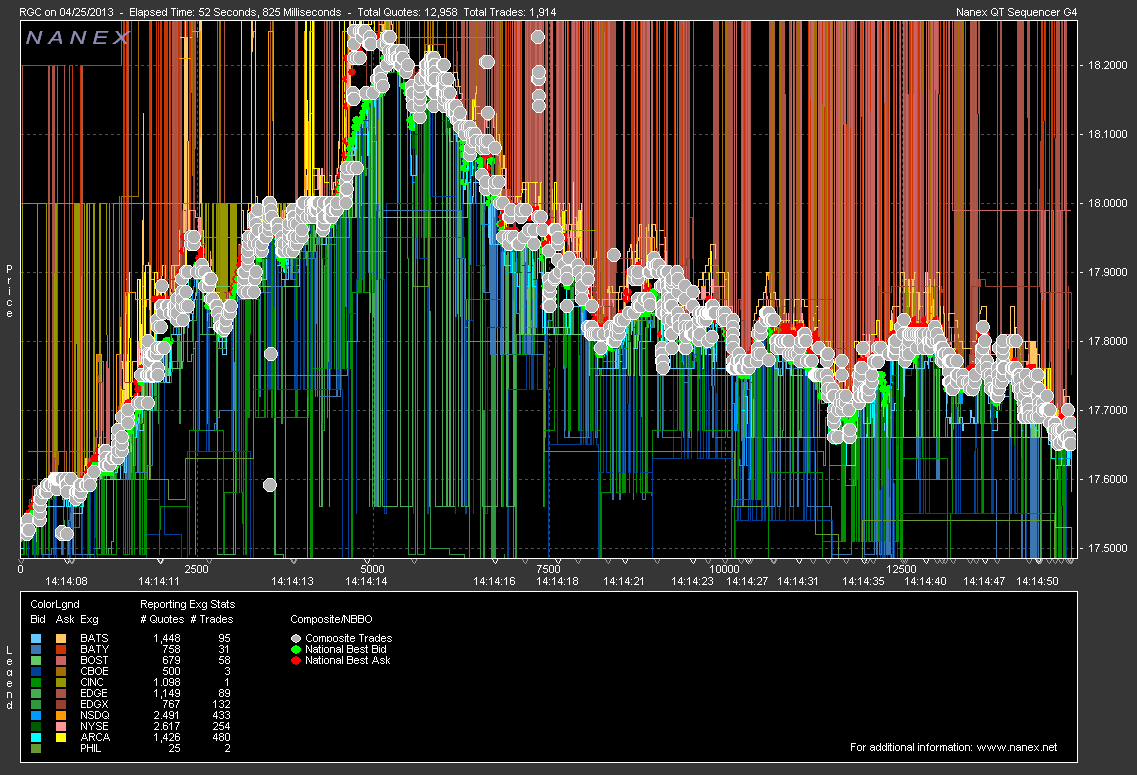Click the NYSE quote count 2,617
The height and width of the screenshot is (775, 1137).
[x=167, y=726]
